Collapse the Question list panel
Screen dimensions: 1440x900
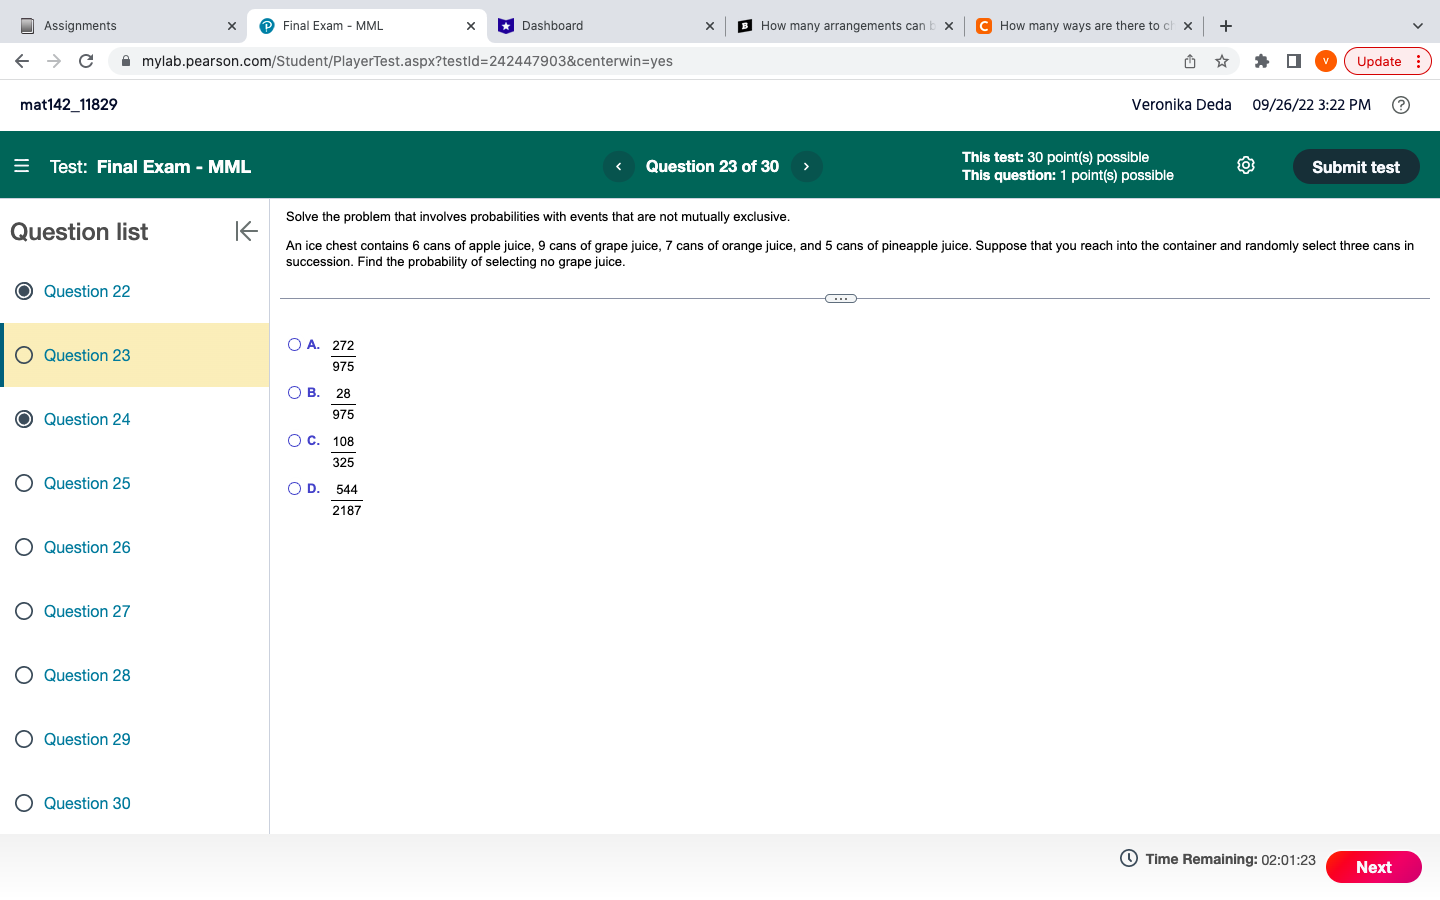(246, 231)
